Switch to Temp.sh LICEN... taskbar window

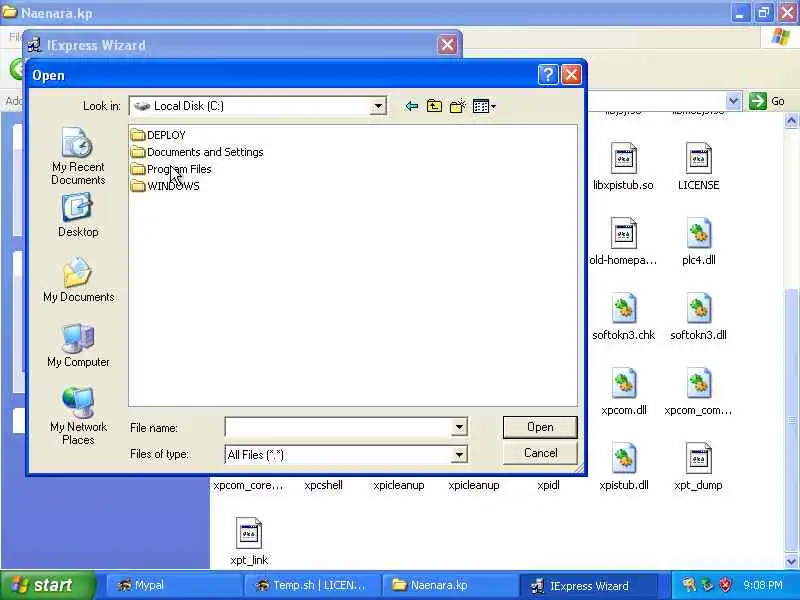pos(312,585)
